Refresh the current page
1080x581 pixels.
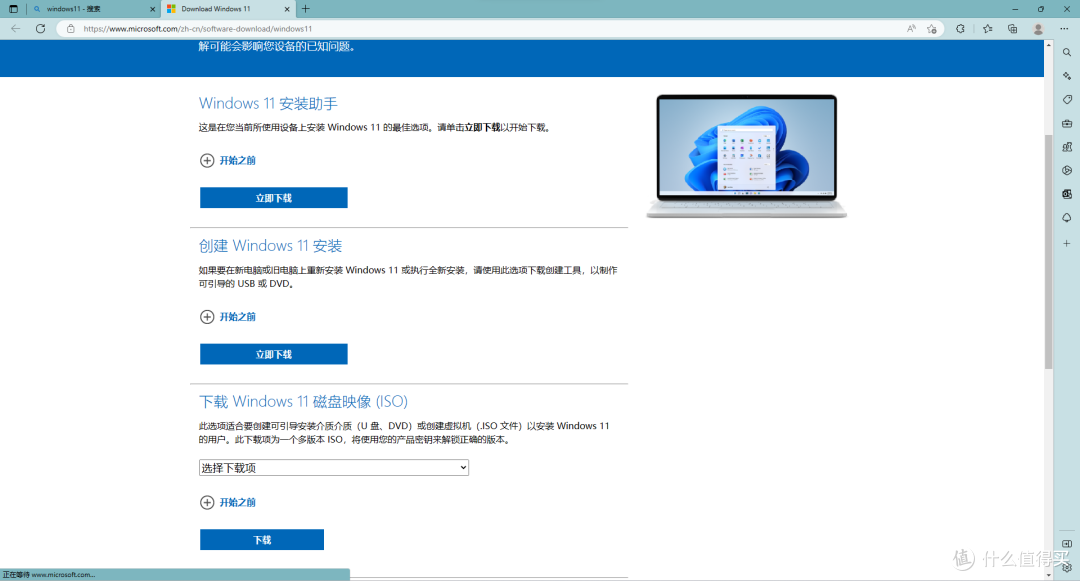(x=41, y=29)
